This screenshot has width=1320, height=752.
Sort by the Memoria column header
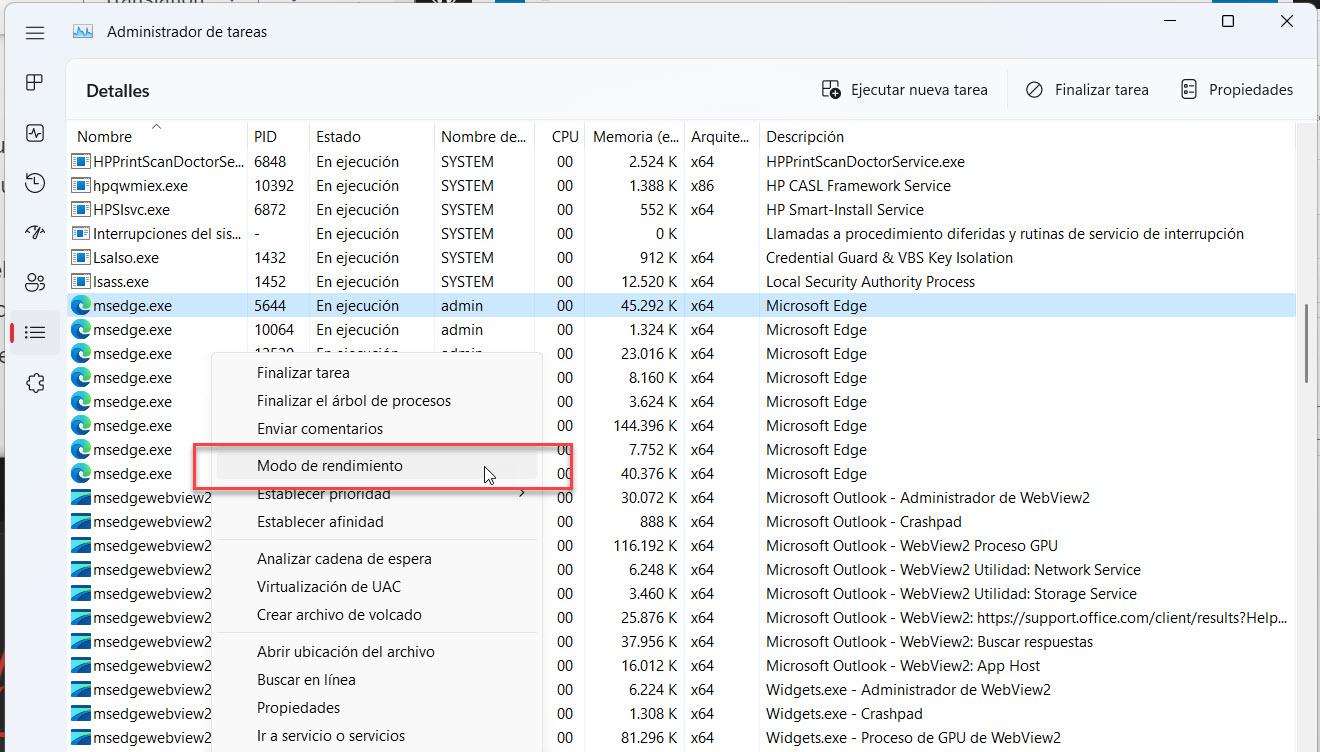click(x=635, y=136)
